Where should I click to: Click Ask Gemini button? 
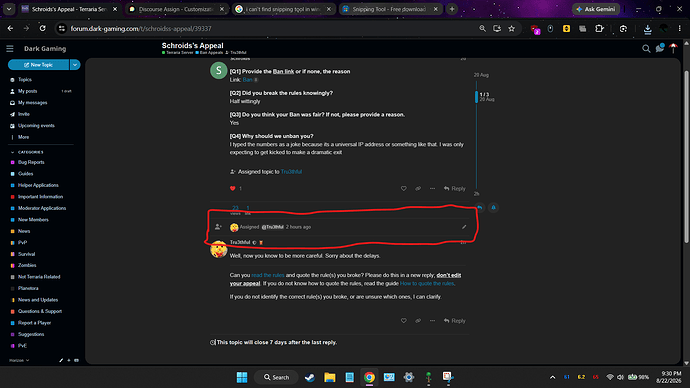click(596, 9)
